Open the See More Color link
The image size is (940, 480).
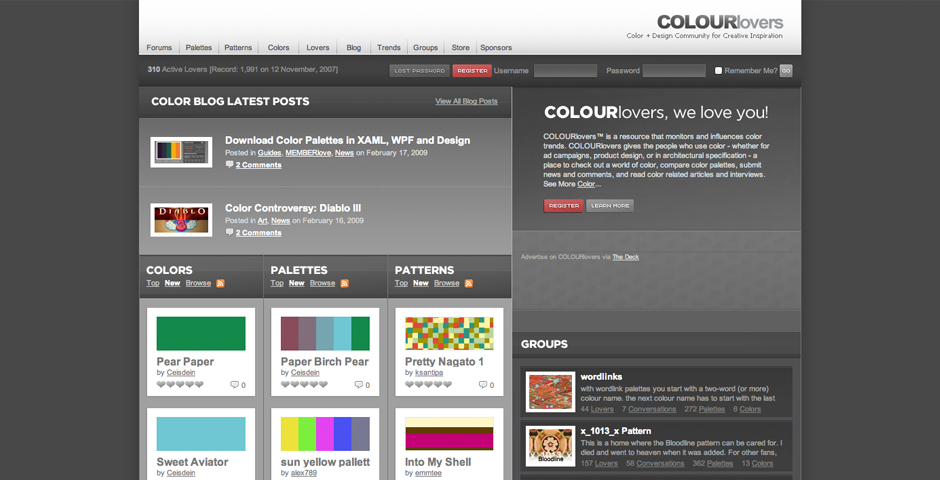click(x=585, y=185)
